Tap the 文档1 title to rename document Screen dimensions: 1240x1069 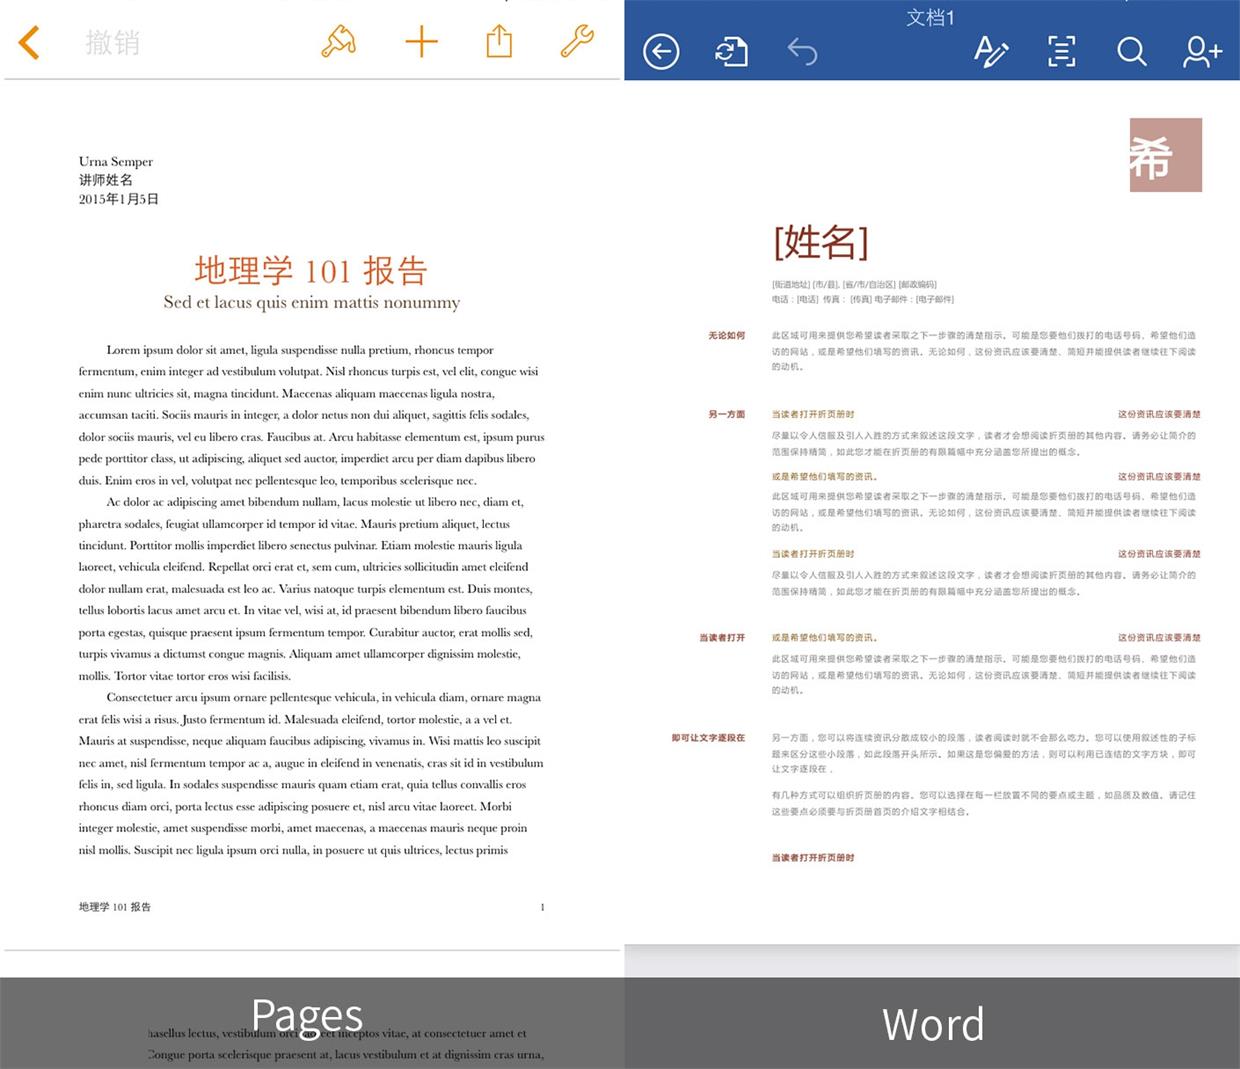[930, 18]
